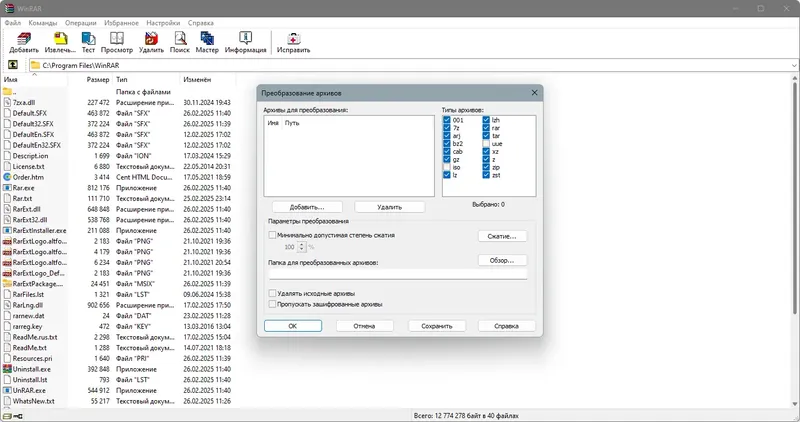Select the rarreg.key file row

coord(118,327)
